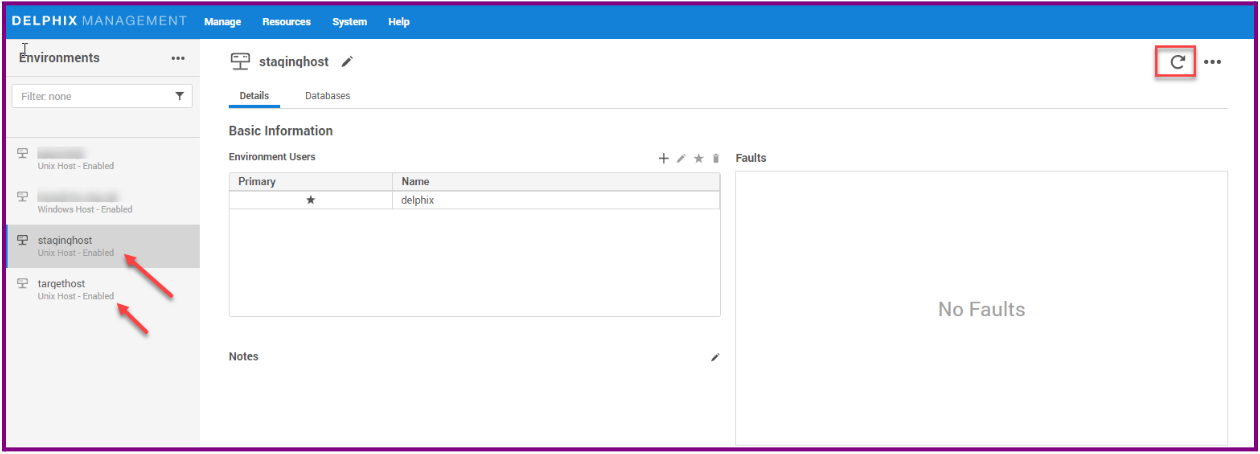Add a new environment user
The height and width of the screenshot is (454, 1260).
click(663, 159)
